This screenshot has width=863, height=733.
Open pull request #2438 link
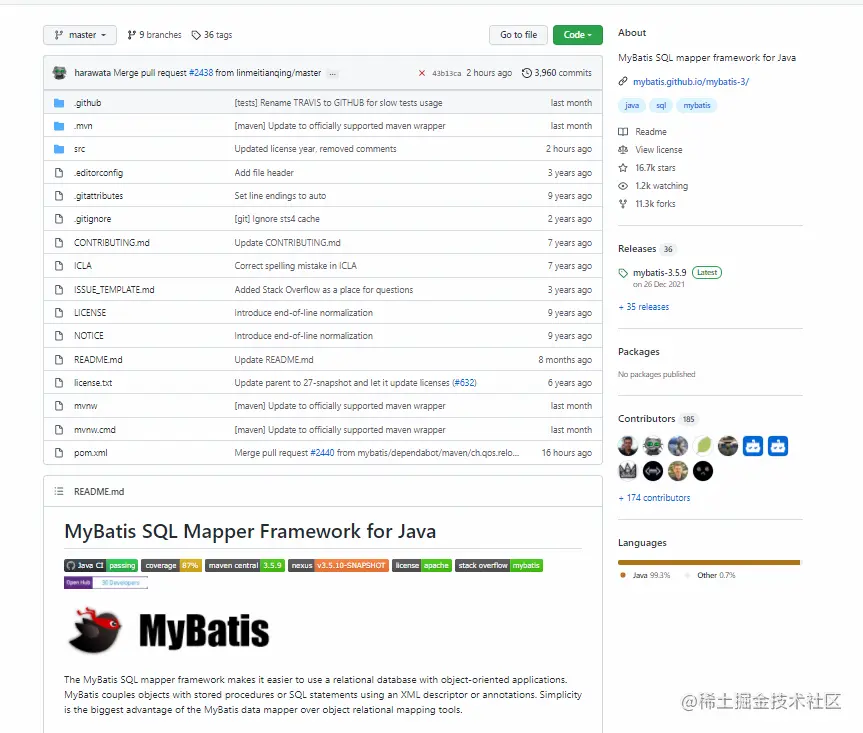click(201, 73)
